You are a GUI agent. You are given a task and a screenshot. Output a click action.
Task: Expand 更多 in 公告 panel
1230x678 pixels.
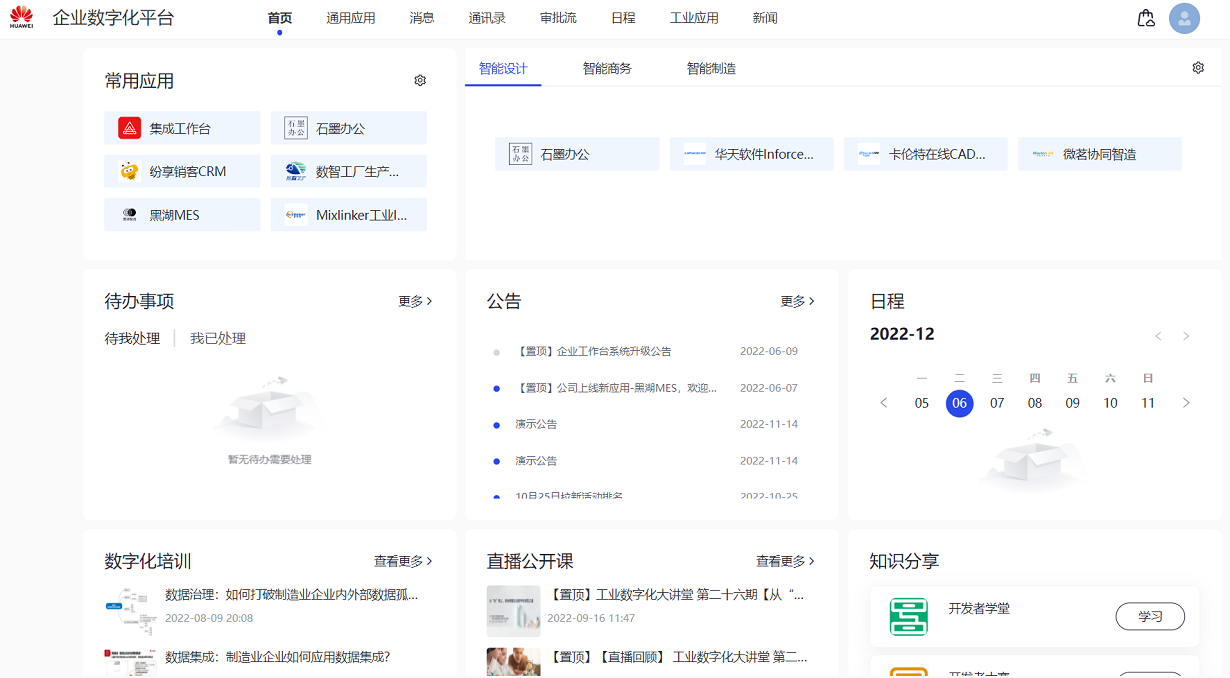(x=797, y=301)
